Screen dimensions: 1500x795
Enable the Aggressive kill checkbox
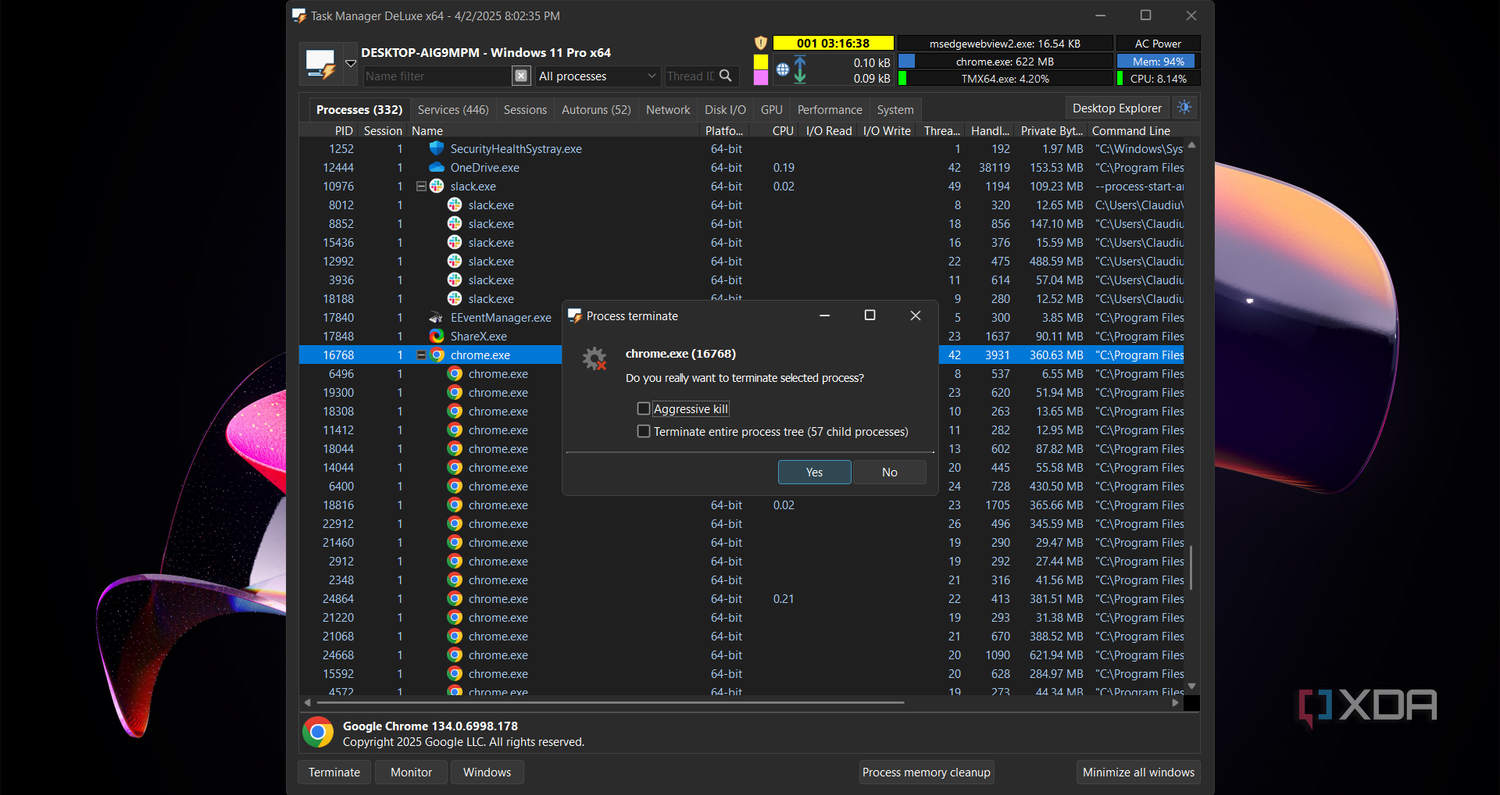pos(644,409)
